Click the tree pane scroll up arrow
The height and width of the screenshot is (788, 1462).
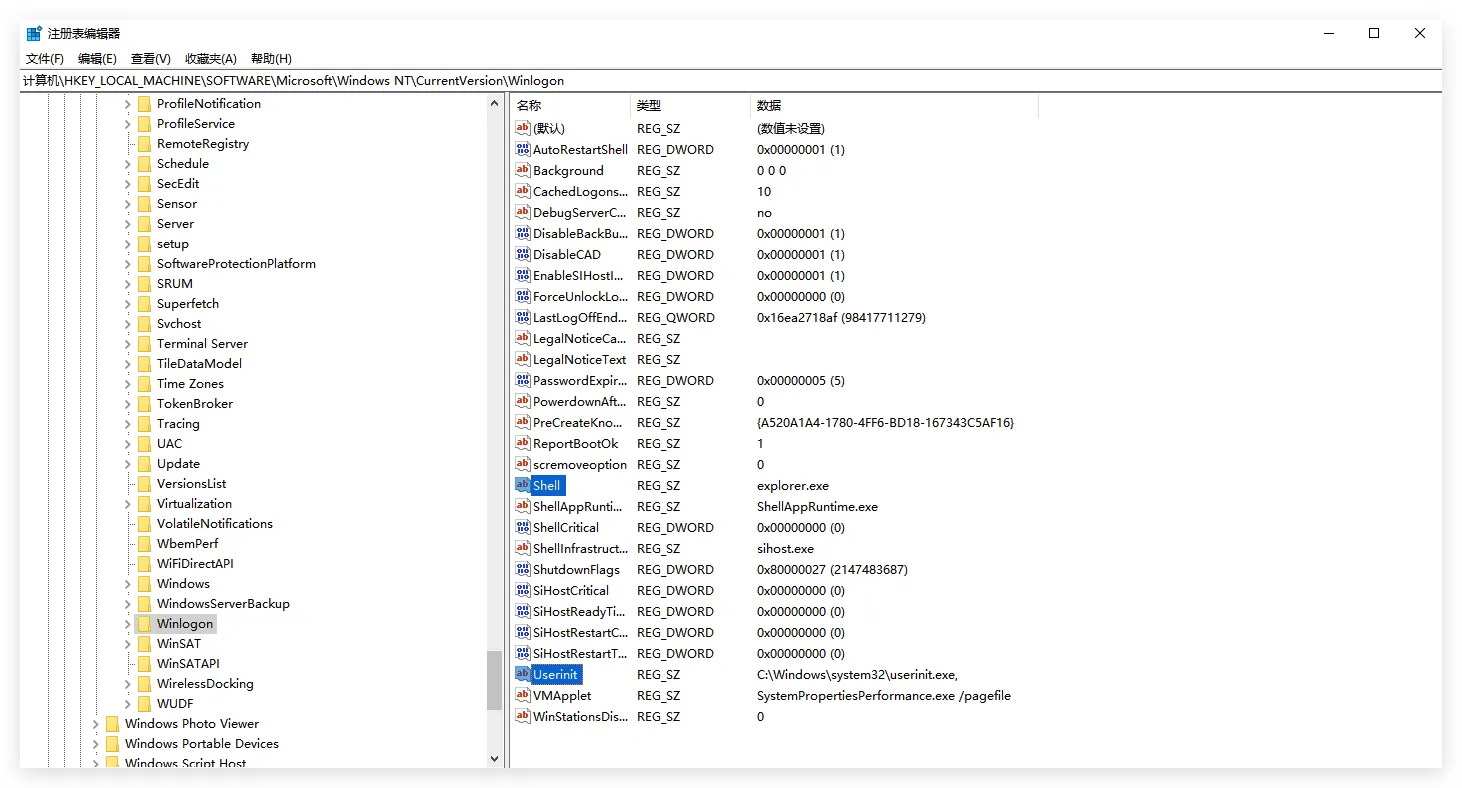point(494,103)
